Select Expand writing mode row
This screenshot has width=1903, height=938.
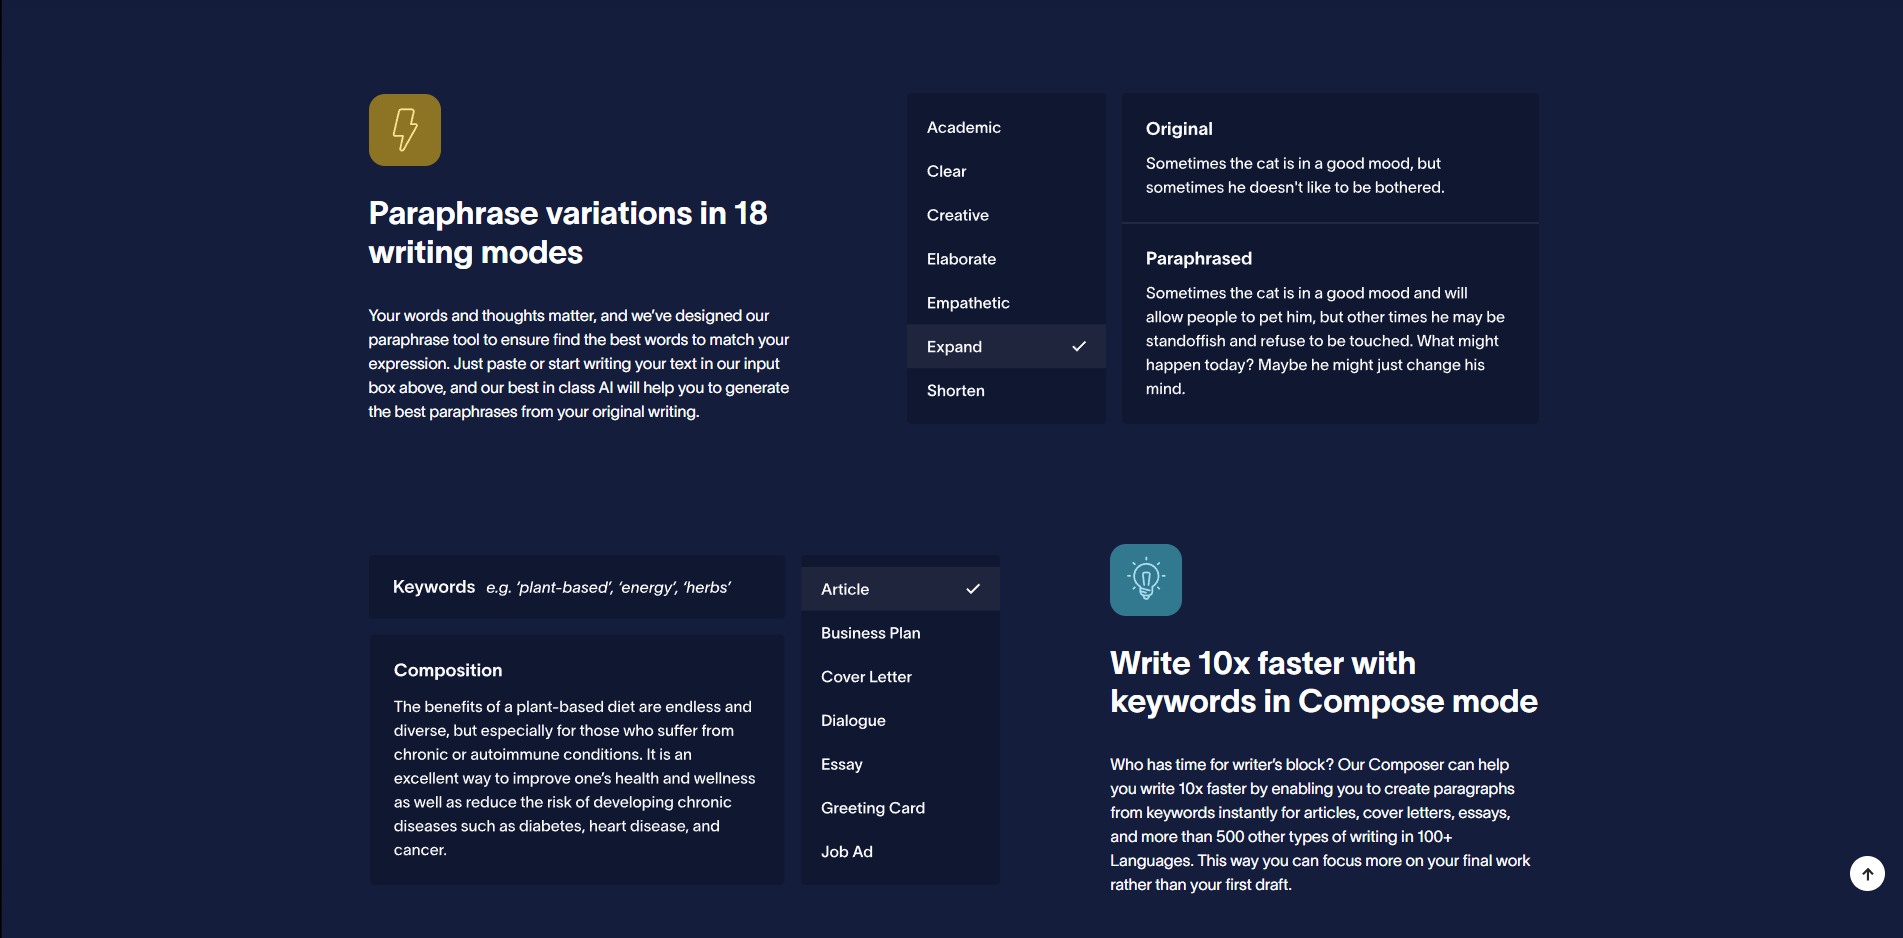[1006, 347]
